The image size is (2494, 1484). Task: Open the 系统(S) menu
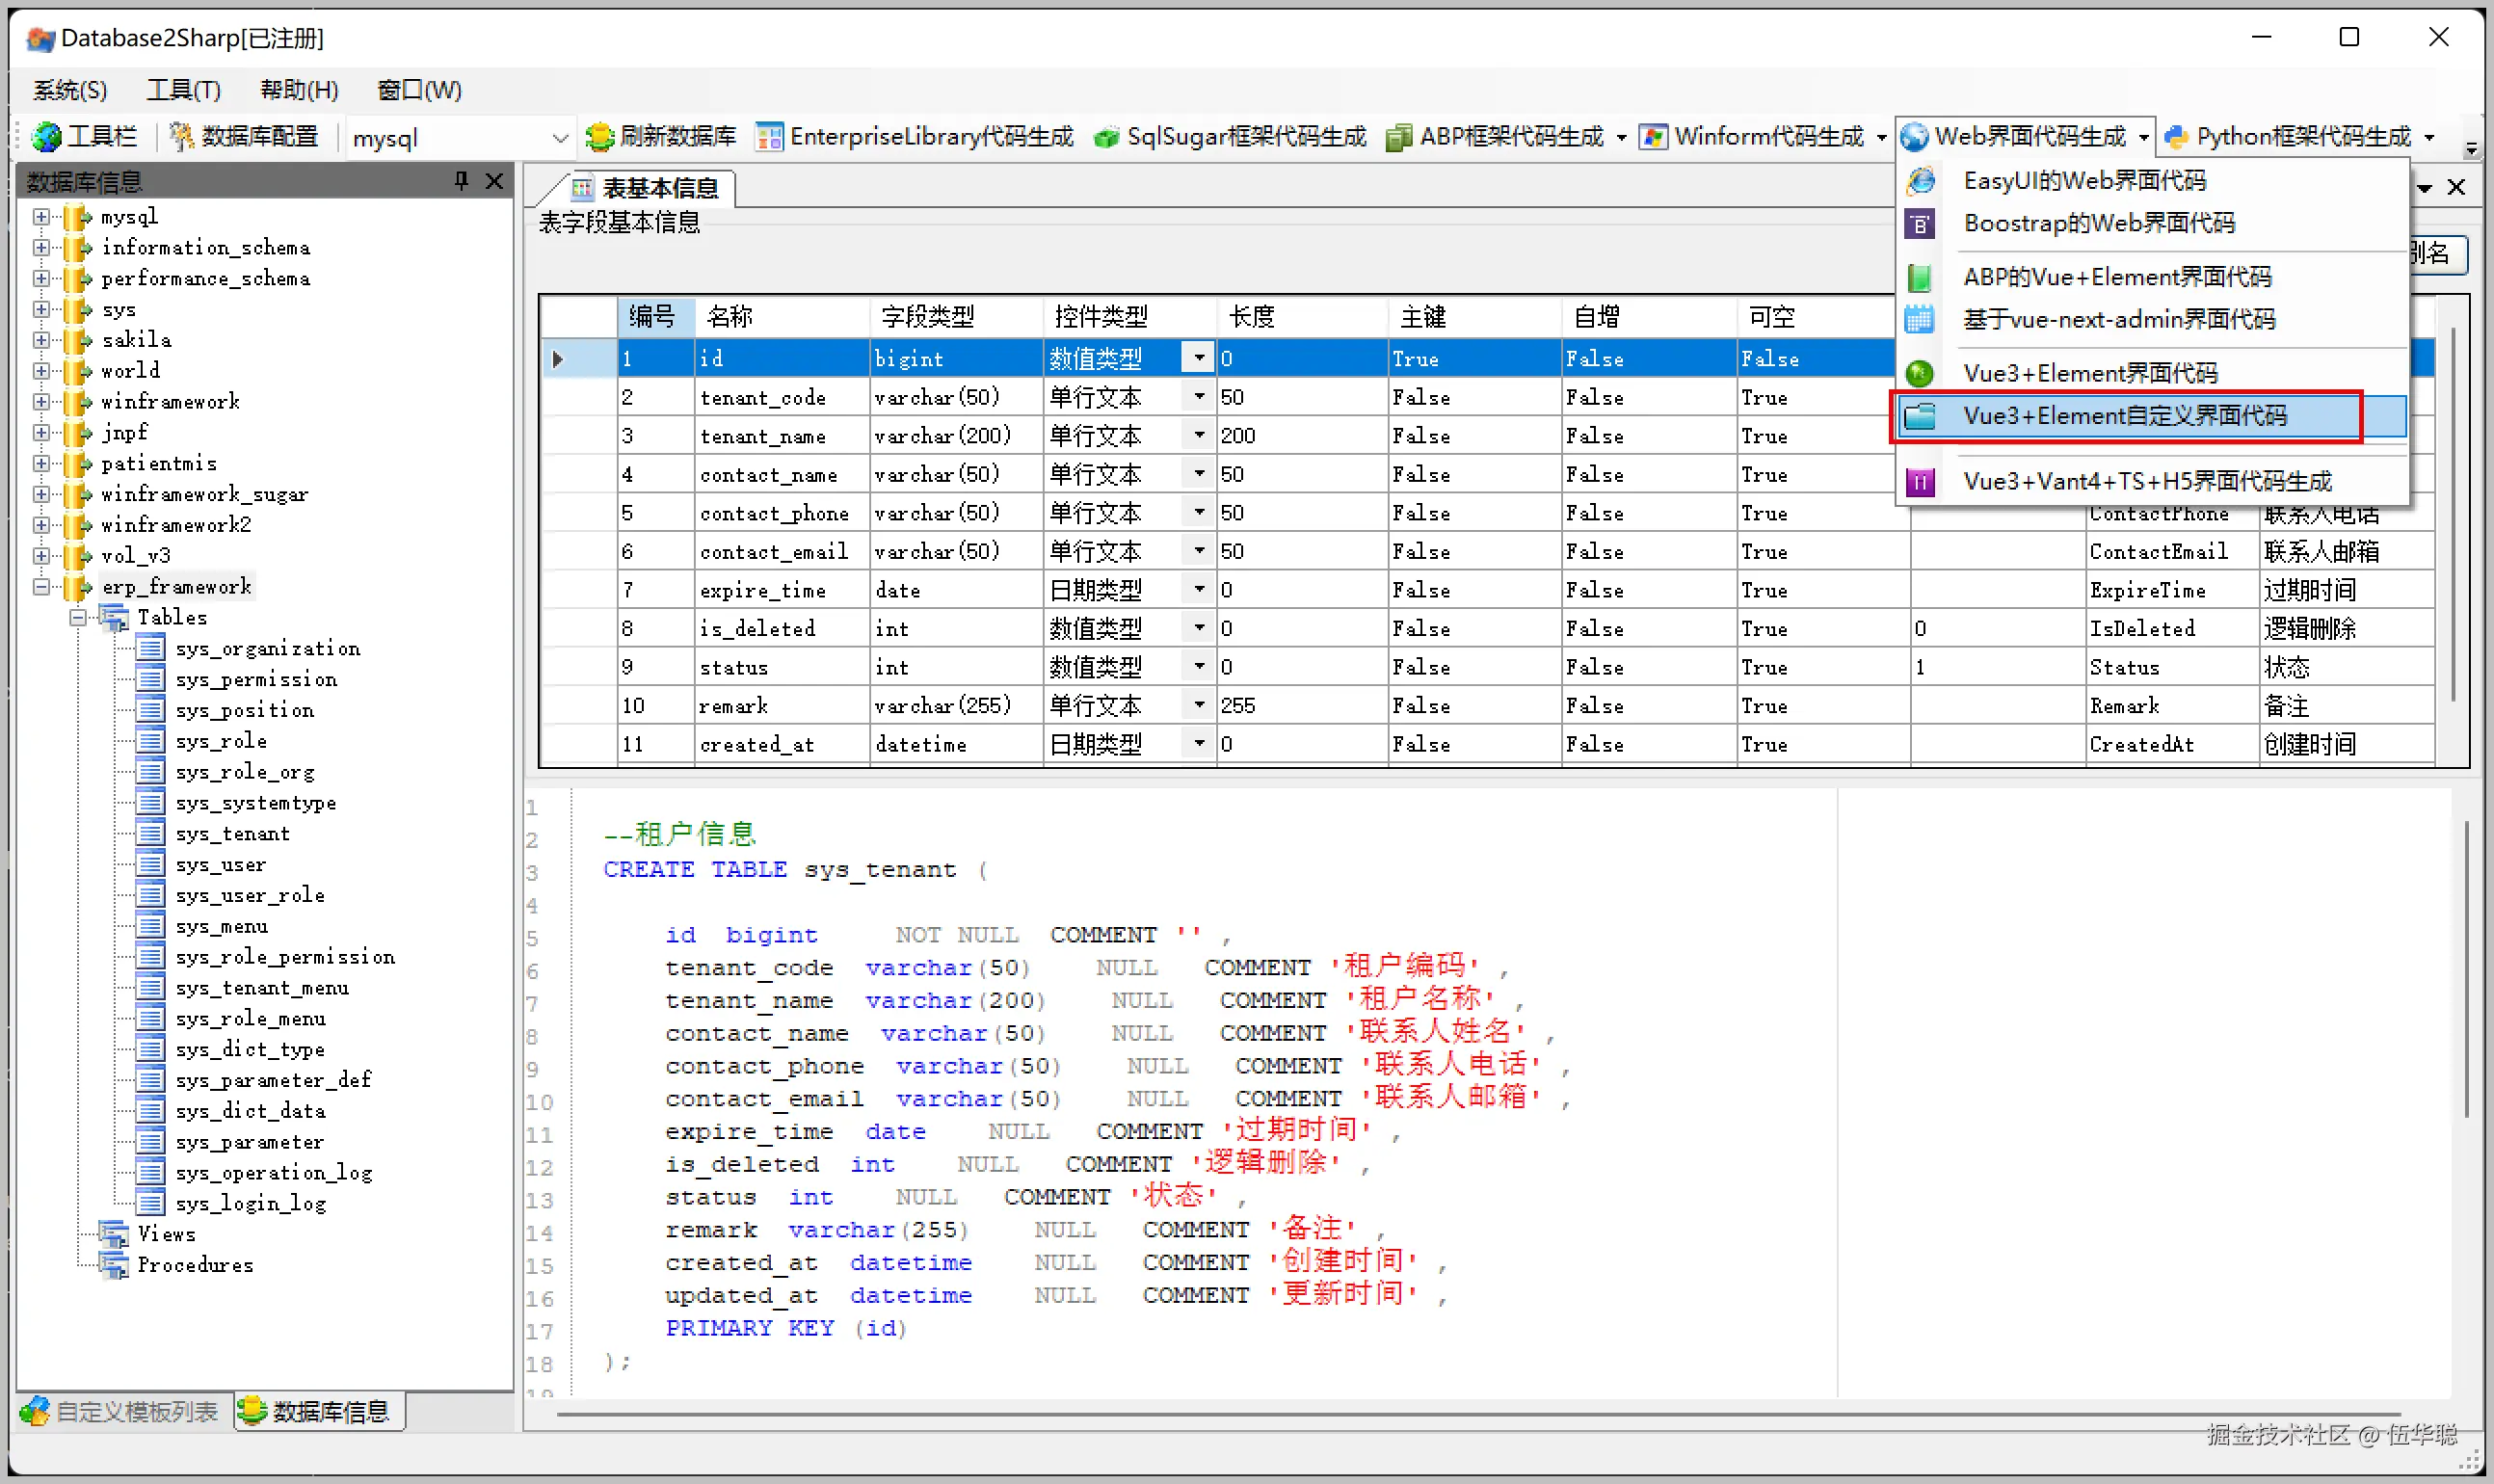(69, 90)
